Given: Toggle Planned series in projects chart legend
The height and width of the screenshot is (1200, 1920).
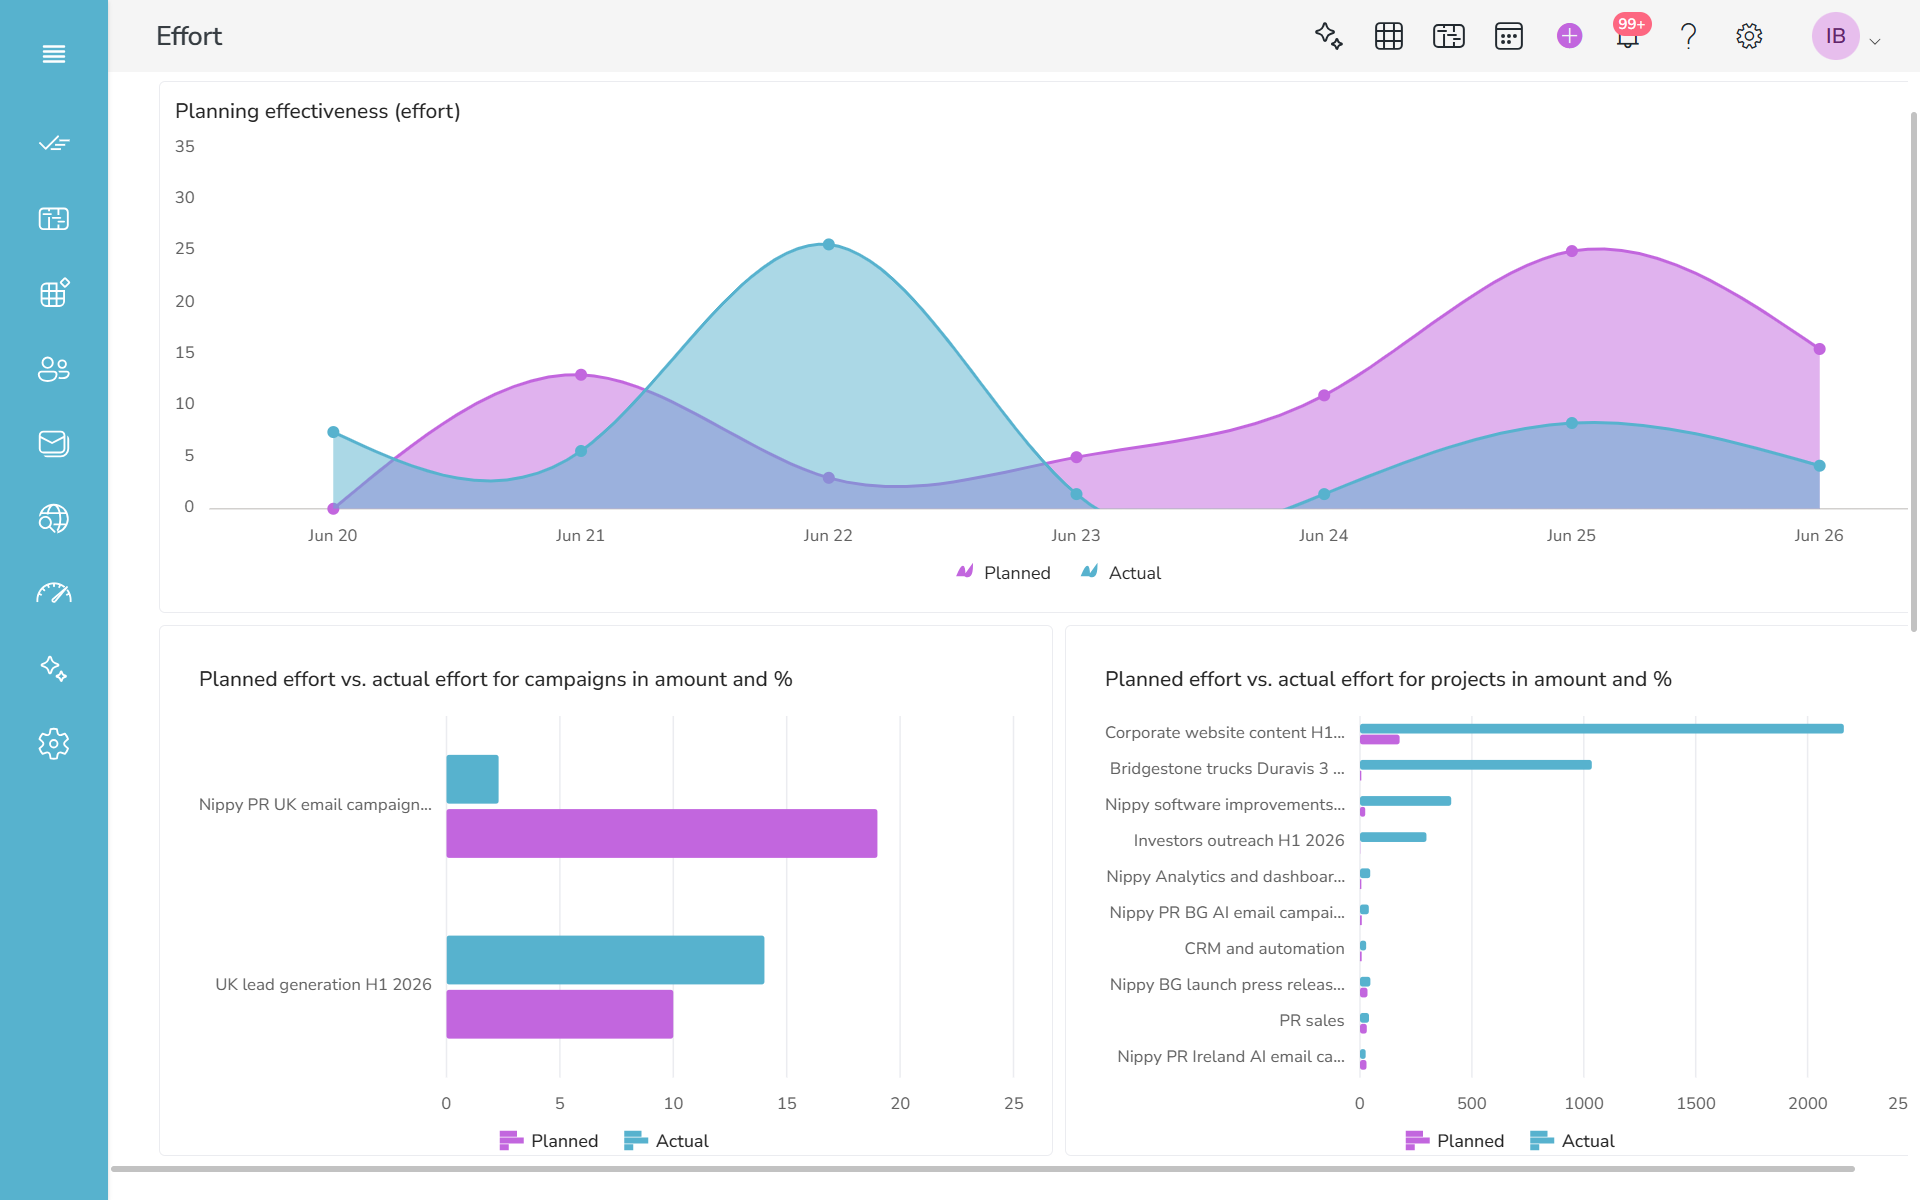Looking at the screenshot, I should point(1455,1141).
